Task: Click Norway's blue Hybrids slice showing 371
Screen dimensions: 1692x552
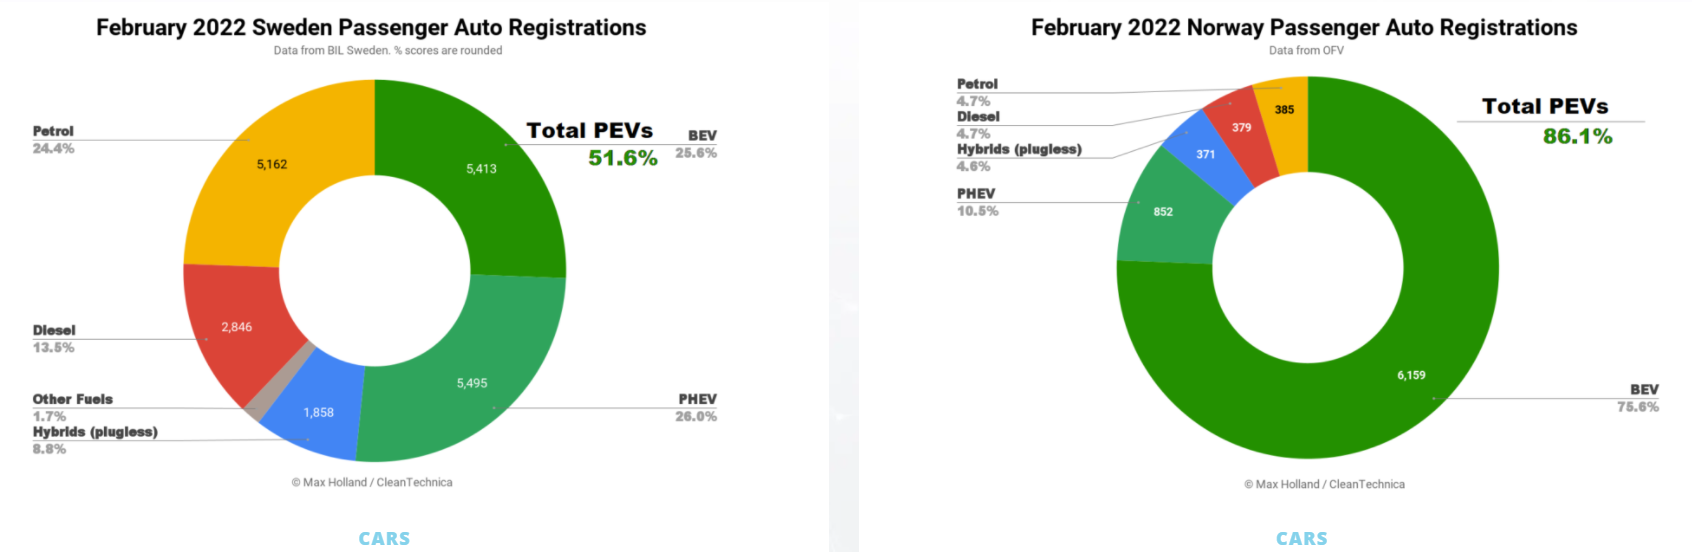Action: pyautogui.click(x=1205, y=154)
